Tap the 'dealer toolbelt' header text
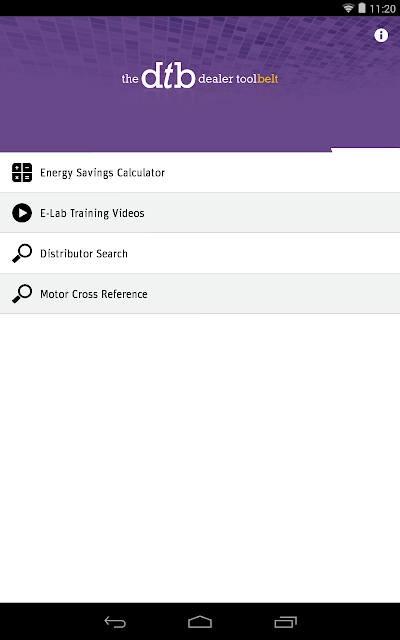The image size is (400, 640). (238, 79)
